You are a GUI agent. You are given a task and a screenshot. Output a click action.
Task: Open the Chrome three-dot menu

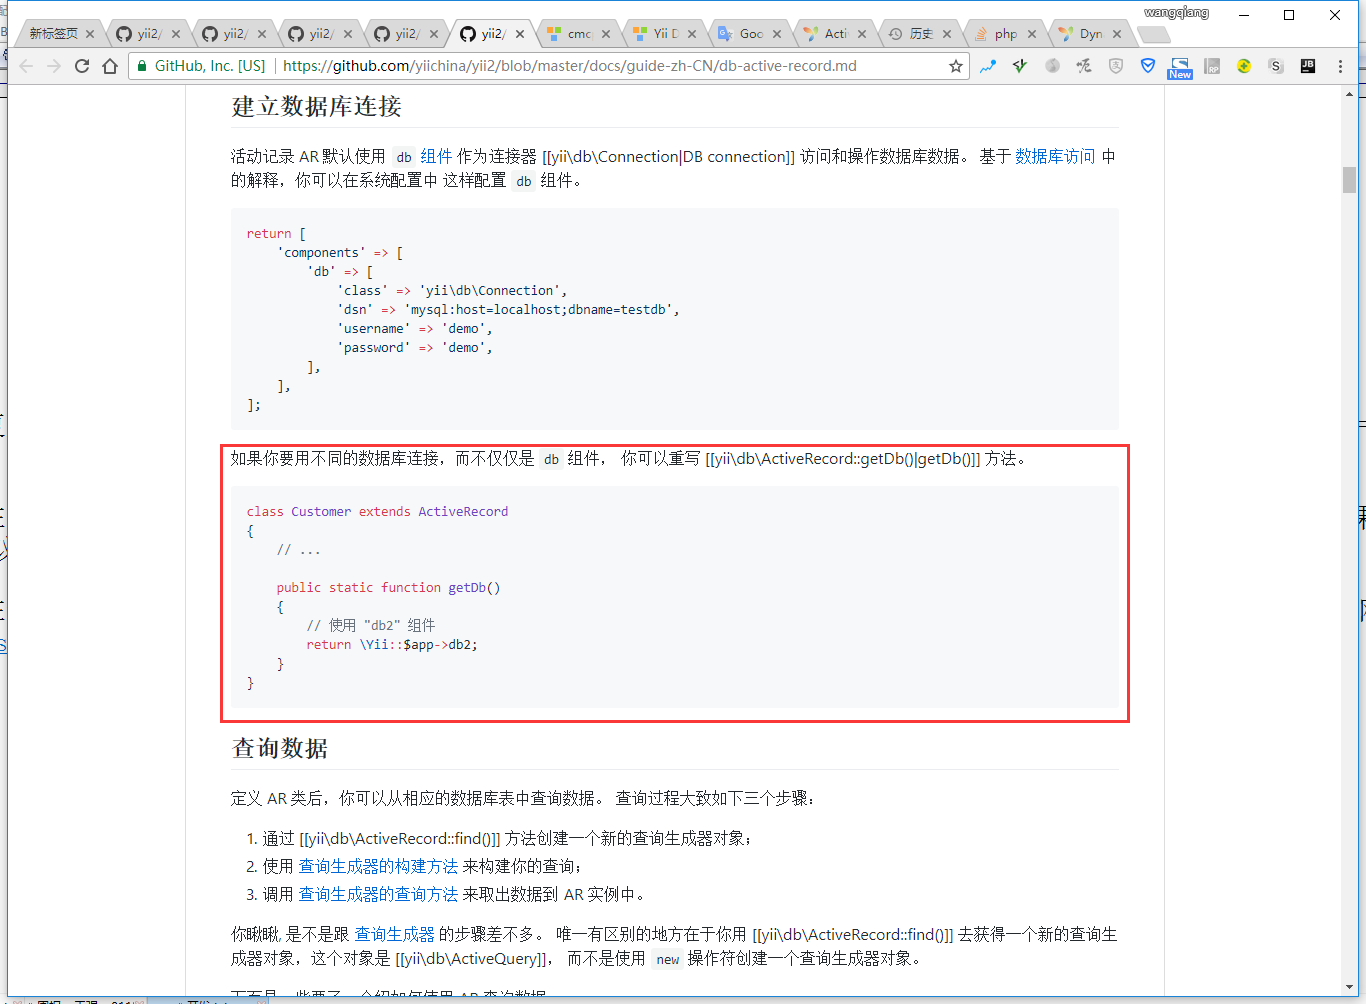(1341, 66)
